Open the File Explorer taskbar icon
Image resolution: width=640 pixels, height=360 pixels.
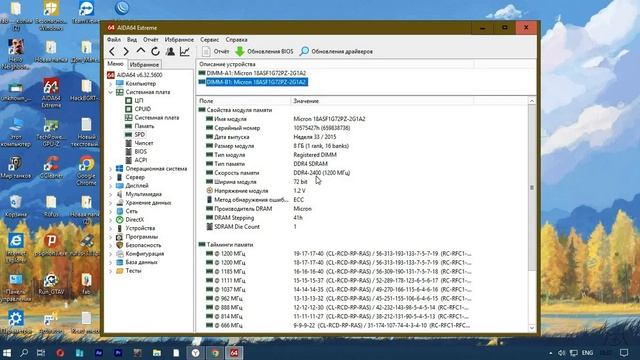pyautogui.click(x=157, y=353)
